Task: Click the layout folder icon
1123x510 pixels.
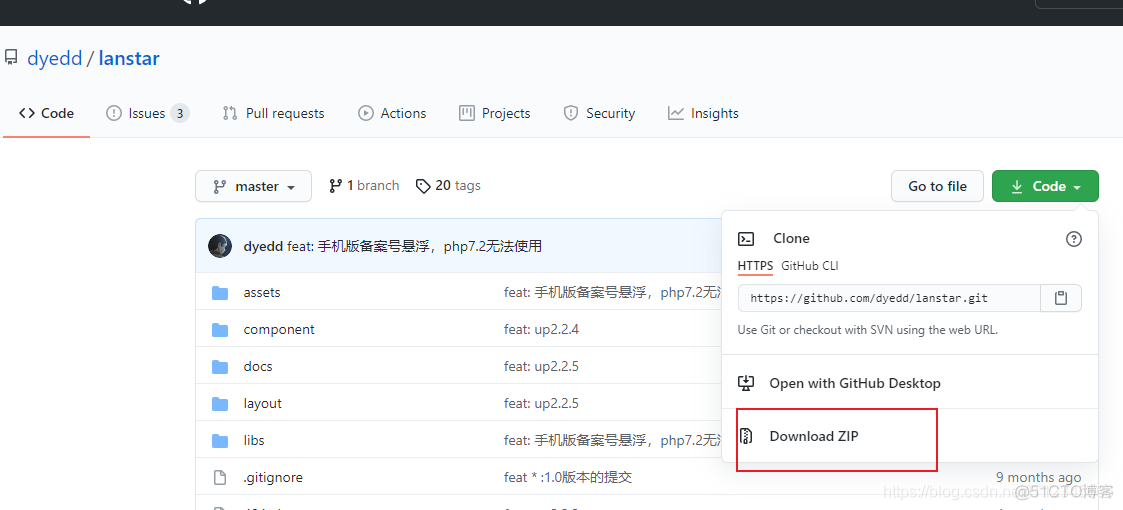Action: [220, 404]
